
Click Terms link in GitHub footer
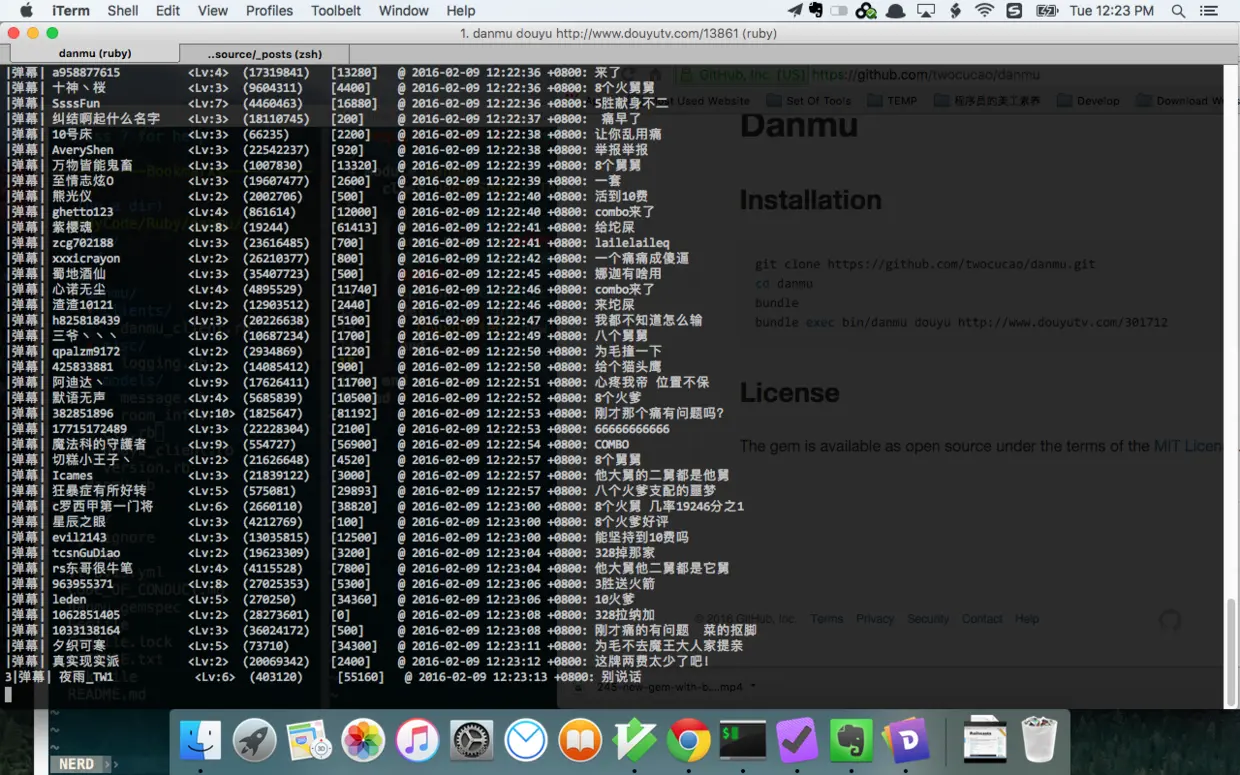pyautogui.click(x=827, y=619)
